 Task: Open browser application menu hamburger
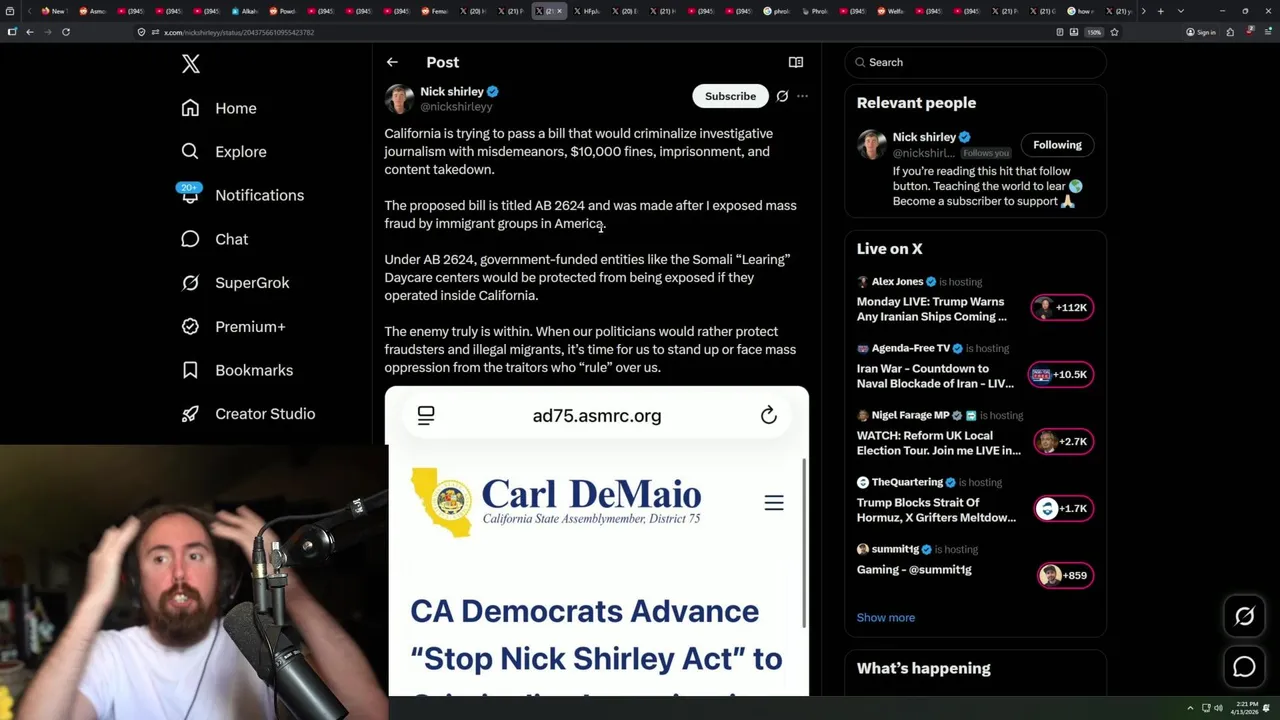(1266, 32)
